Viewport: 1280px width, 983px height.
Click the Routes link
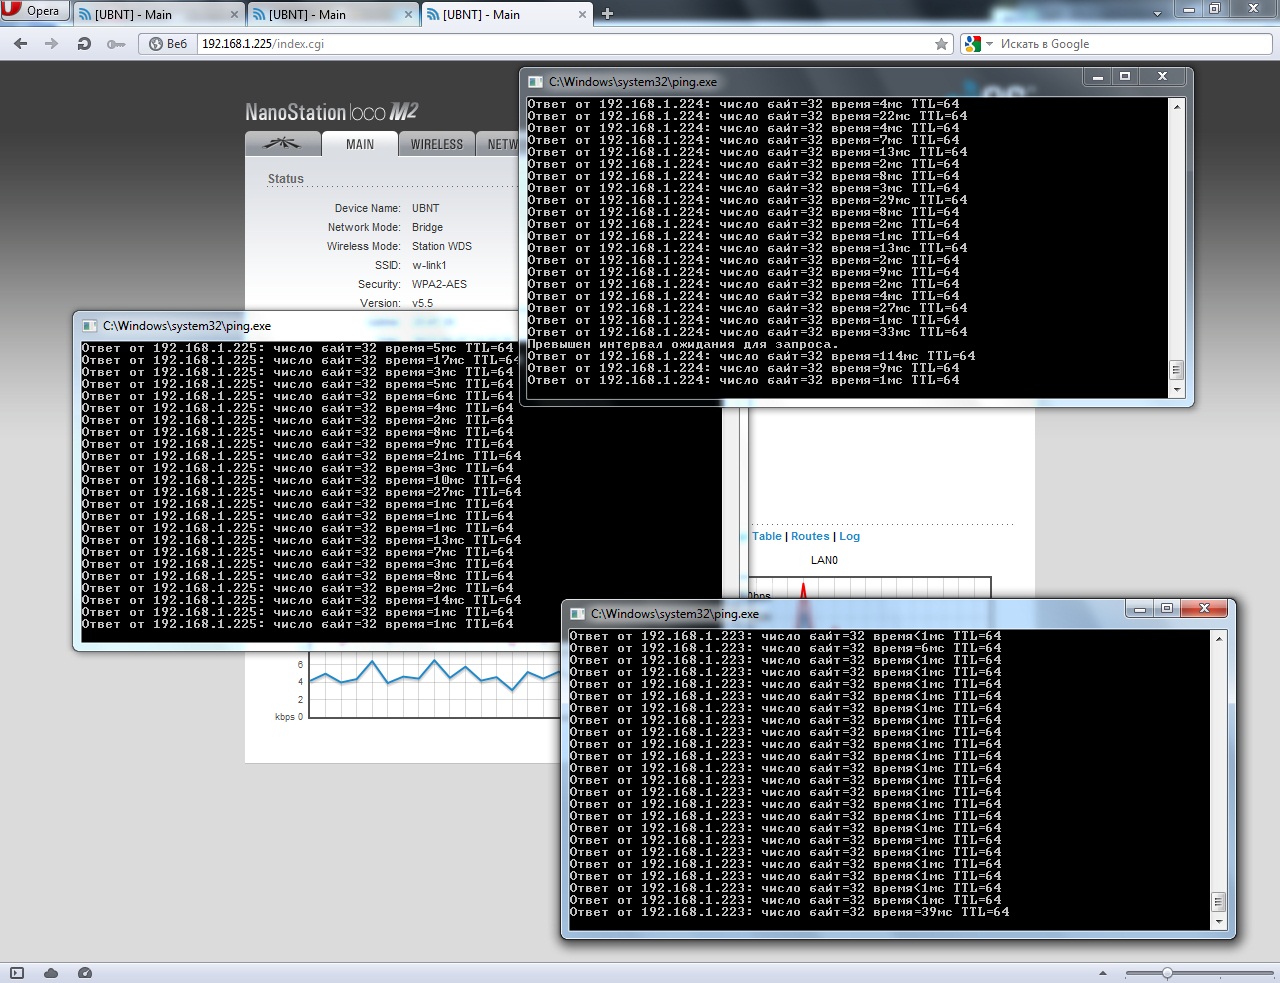click(x=810, y=536)
